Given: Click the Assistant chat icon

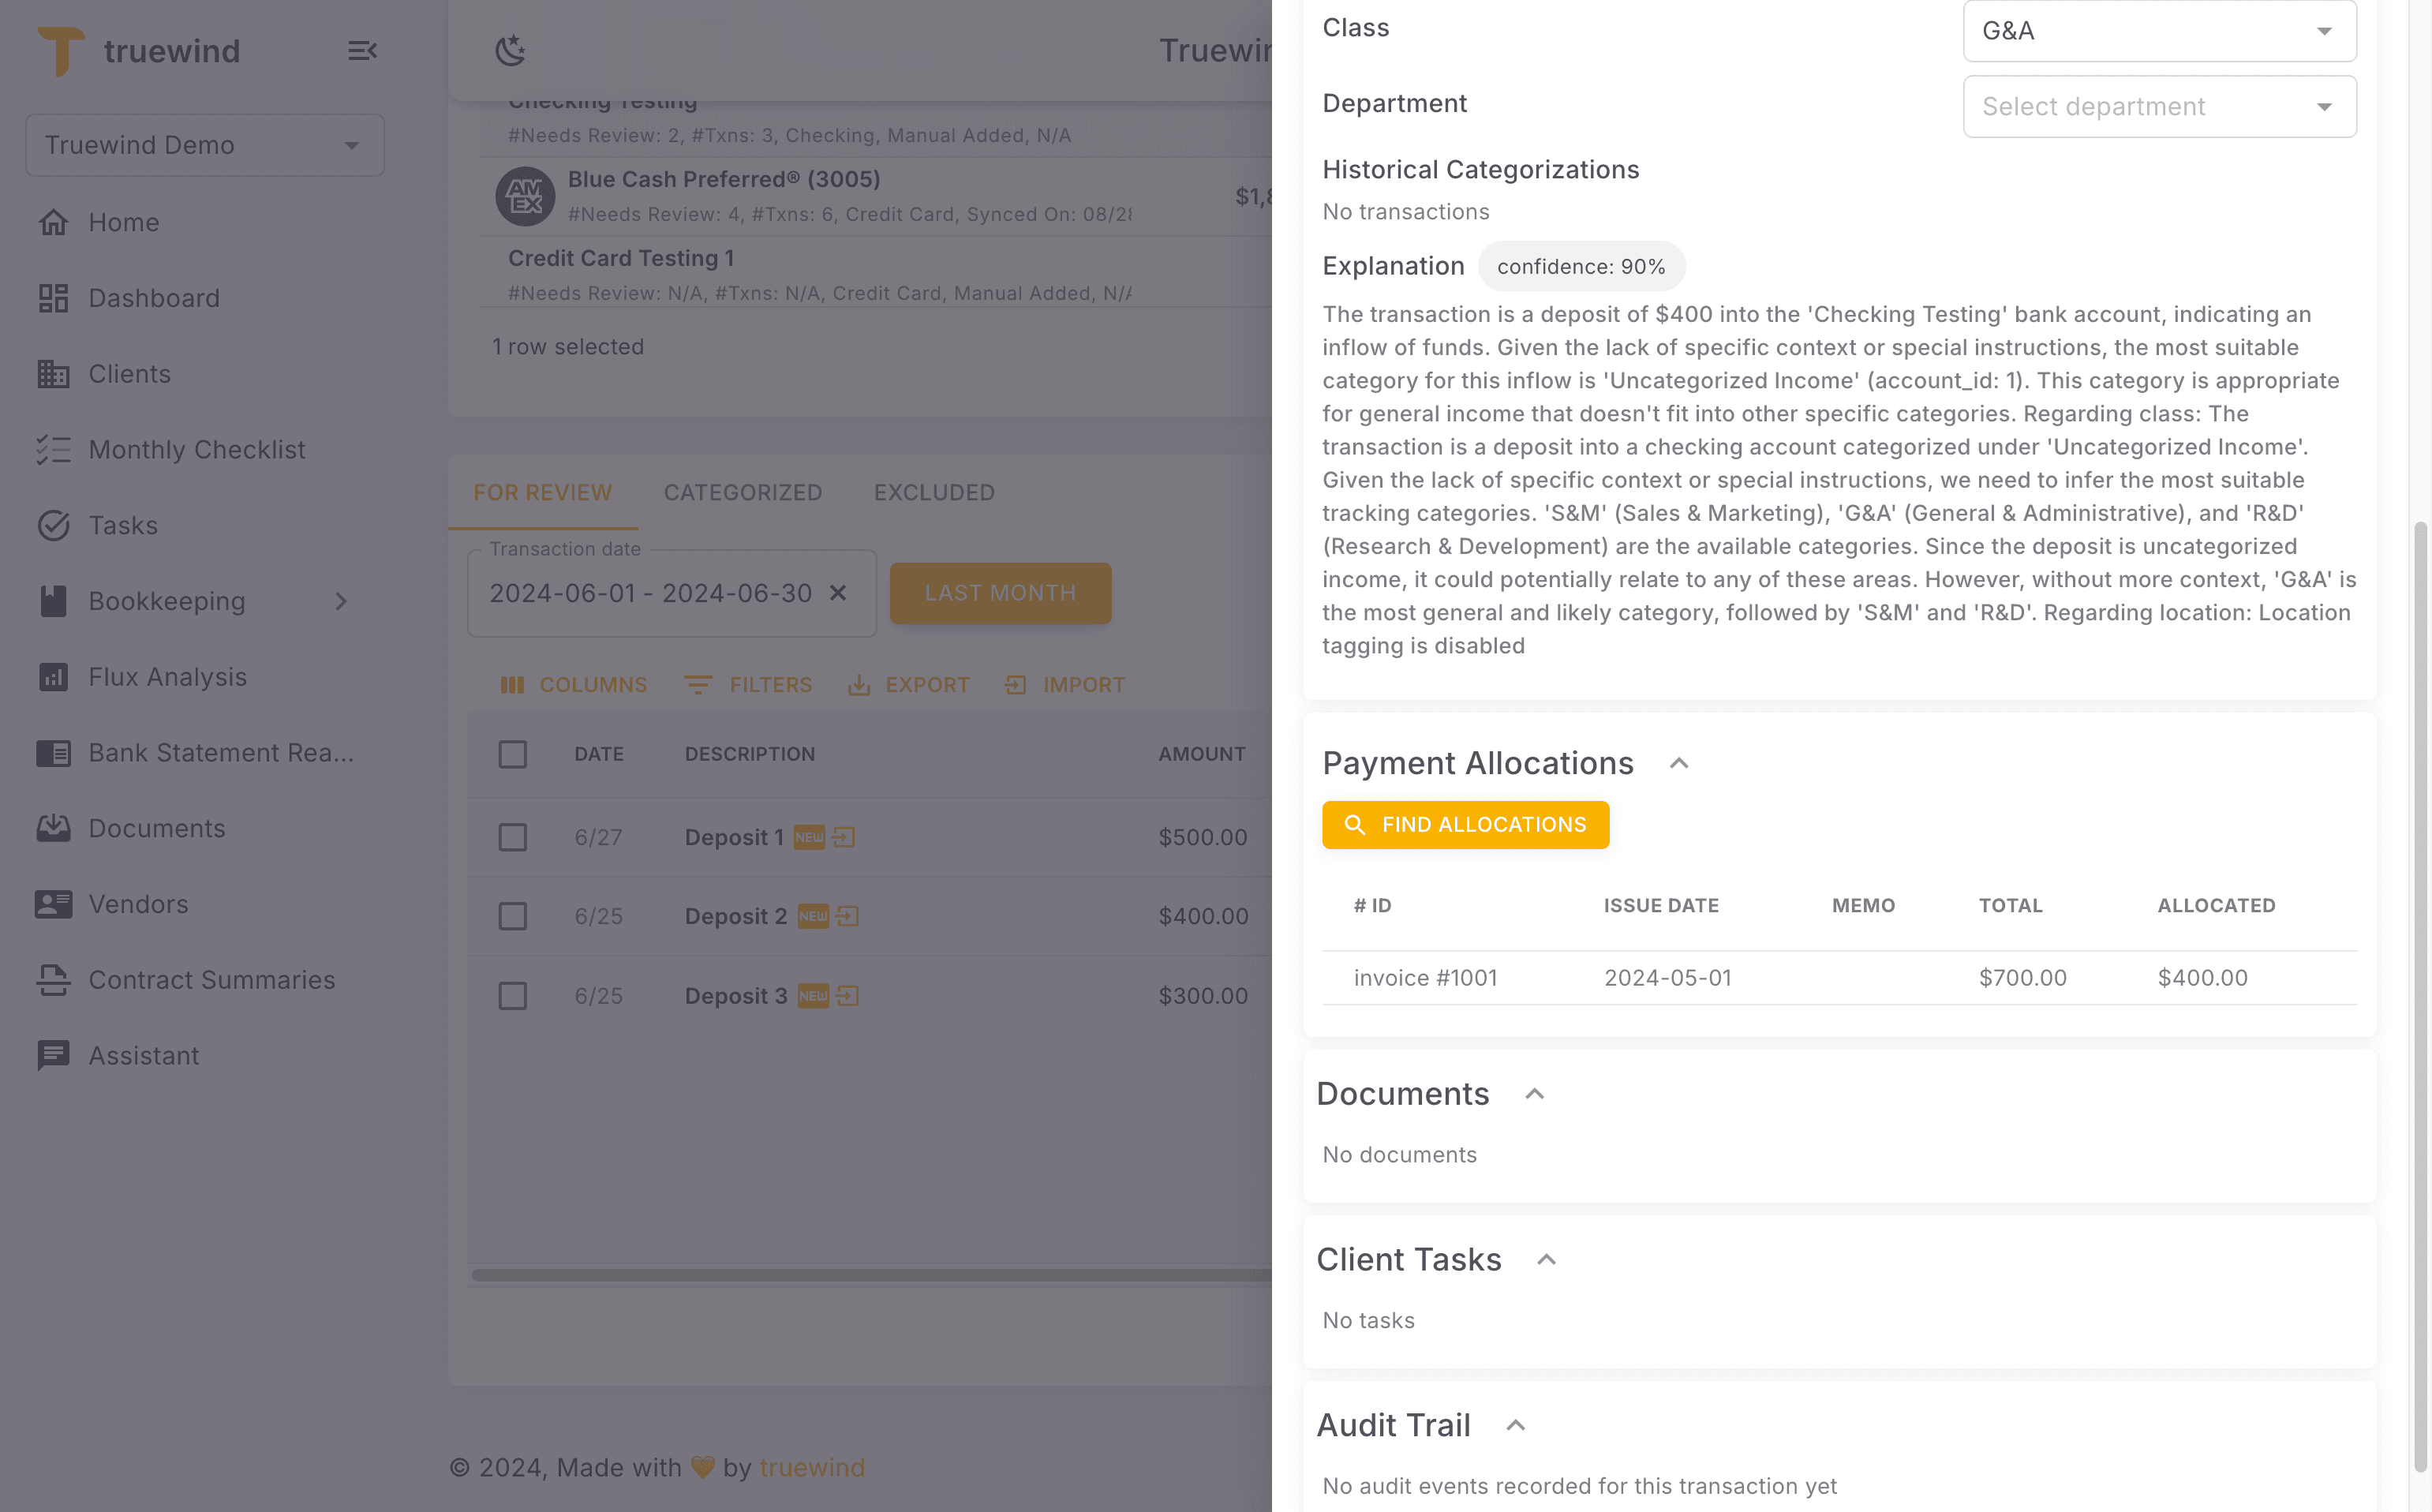Looking at the screenshot, I should click(x=53, y=1055).
